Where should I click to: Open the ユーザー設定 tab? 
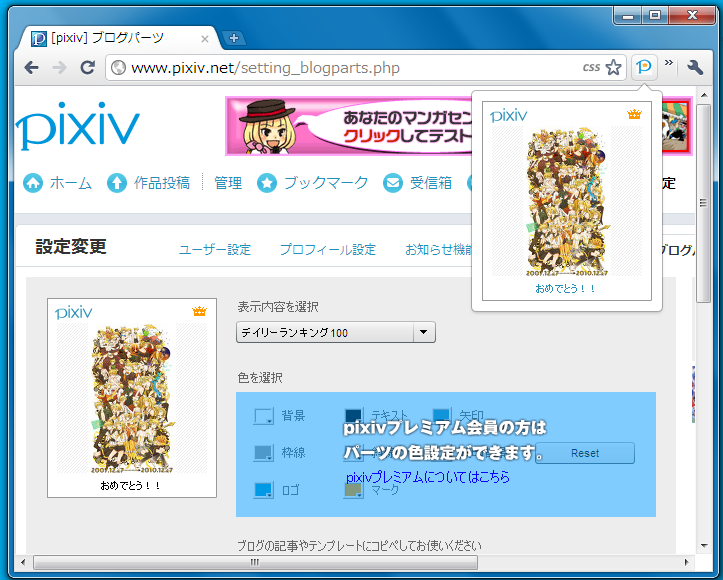click(214, 249)
